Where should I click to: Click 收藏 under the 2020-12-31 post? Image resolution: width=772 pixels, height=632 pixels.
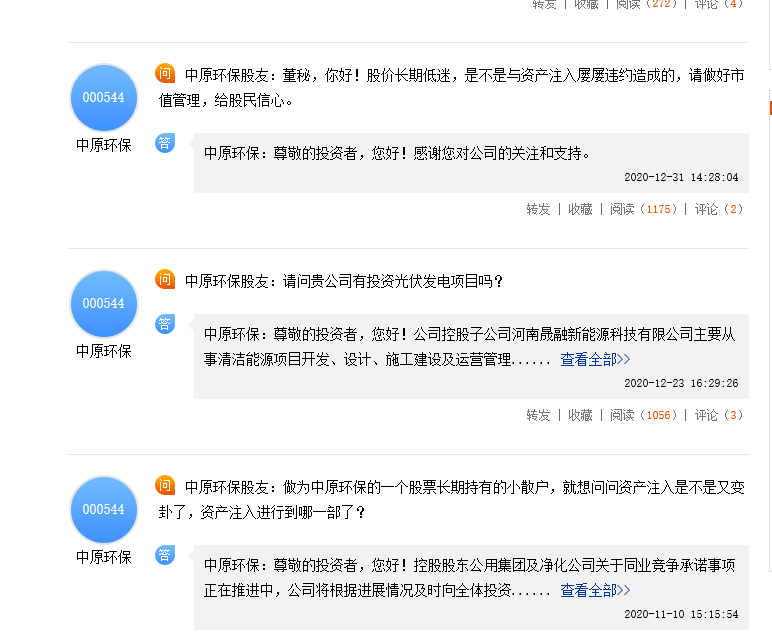(580, 209)
